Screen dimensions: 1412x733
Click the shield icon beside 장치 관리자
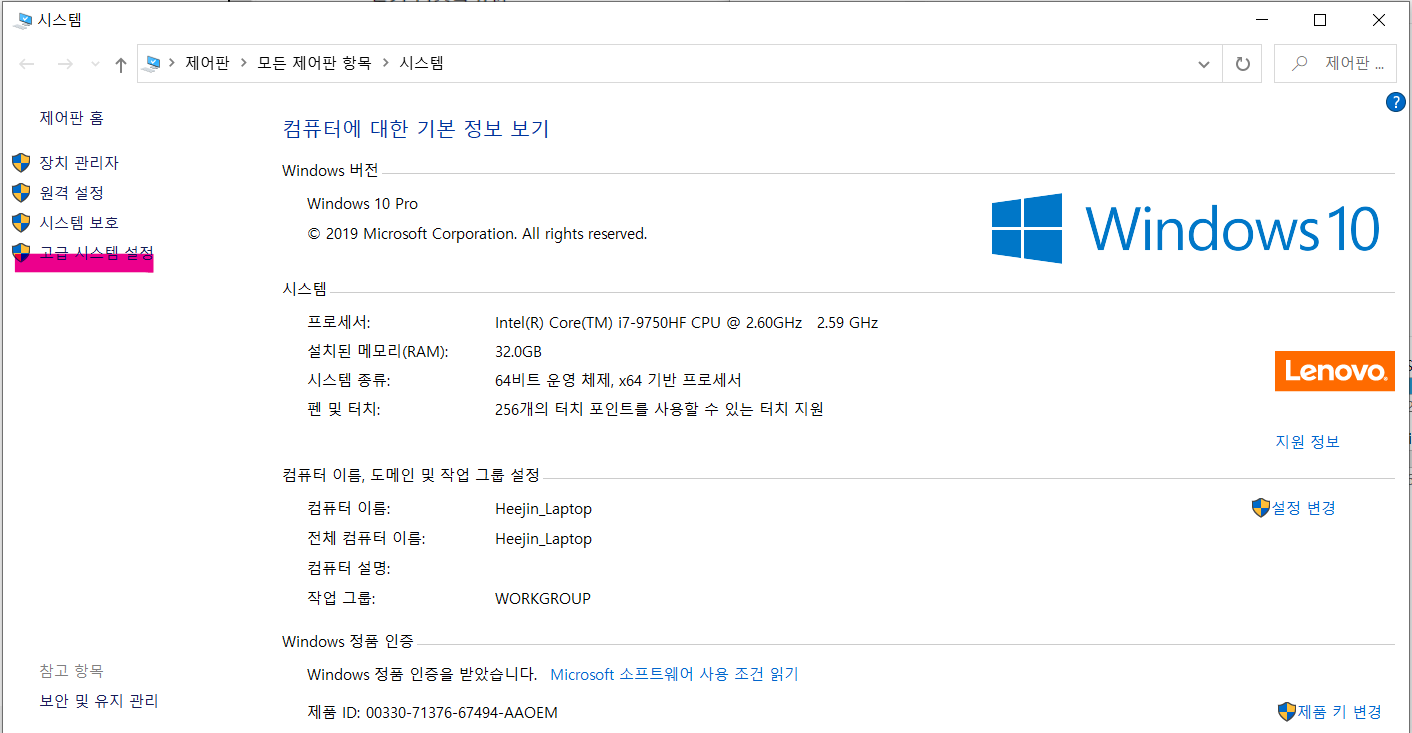click(x=21, y=162)
